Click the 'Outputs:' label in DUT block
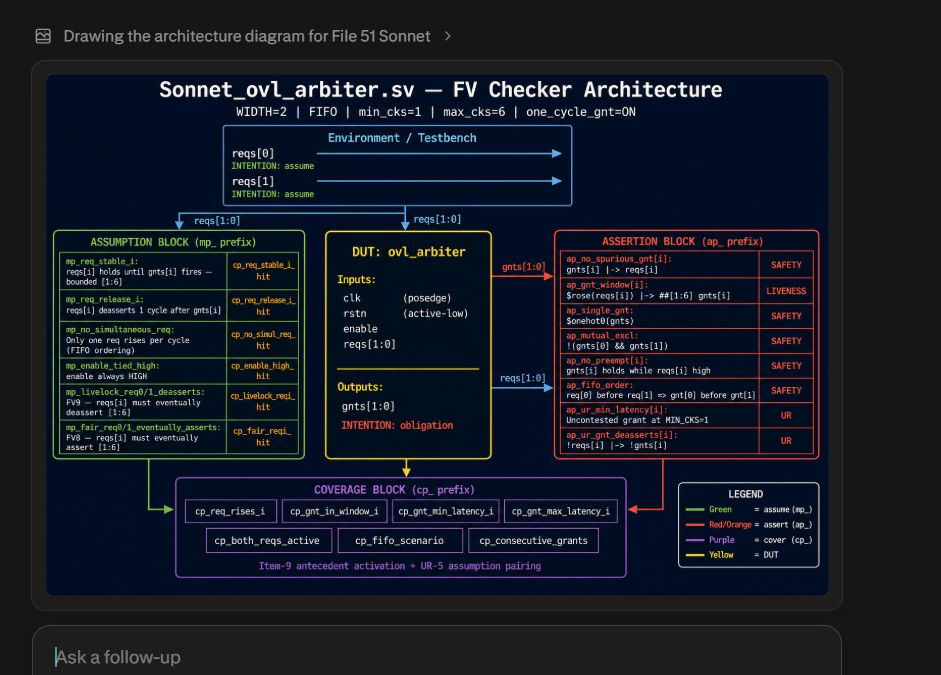 pyautogui.click(x=360, y=387)
